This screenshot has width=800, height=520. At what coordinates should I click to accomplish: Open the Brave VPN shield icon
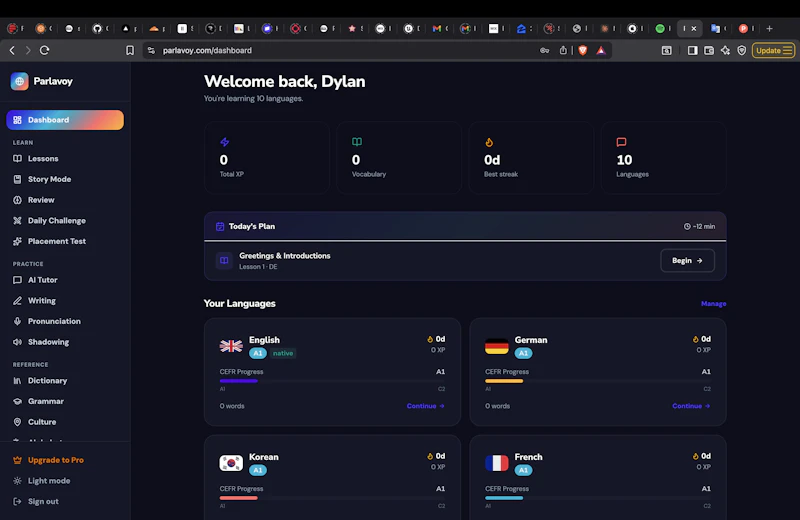(742, 50)
